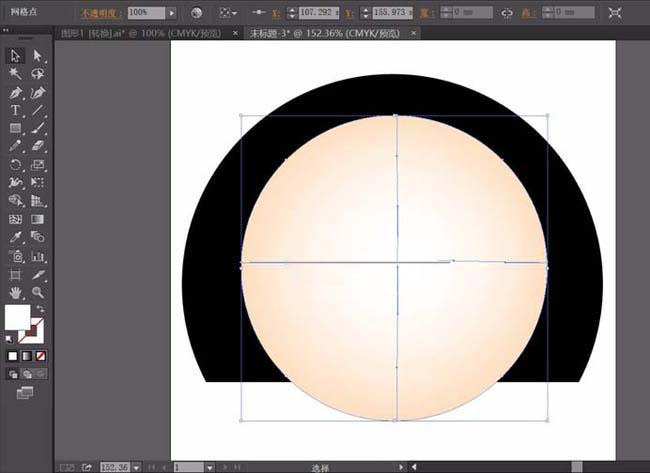This screenshot has height=473, width=650.
Task: Select the Mesh tool
Action: (x=15, y=219)
